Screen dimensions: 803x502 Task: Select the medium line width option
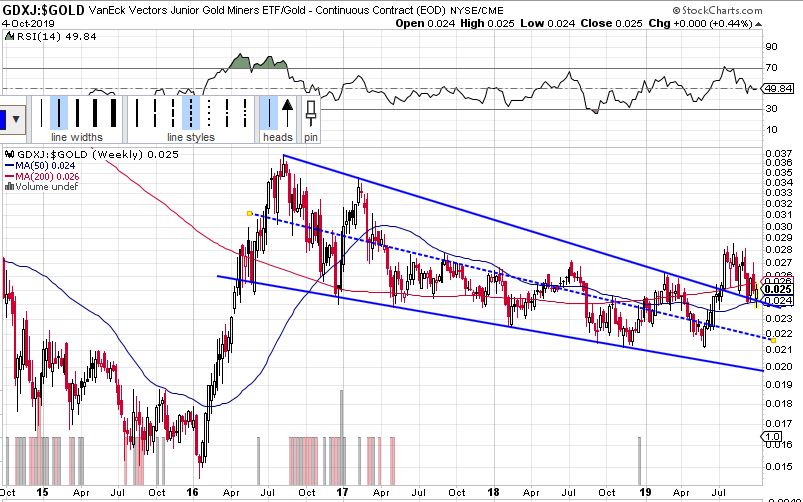(x=77, y=113)
